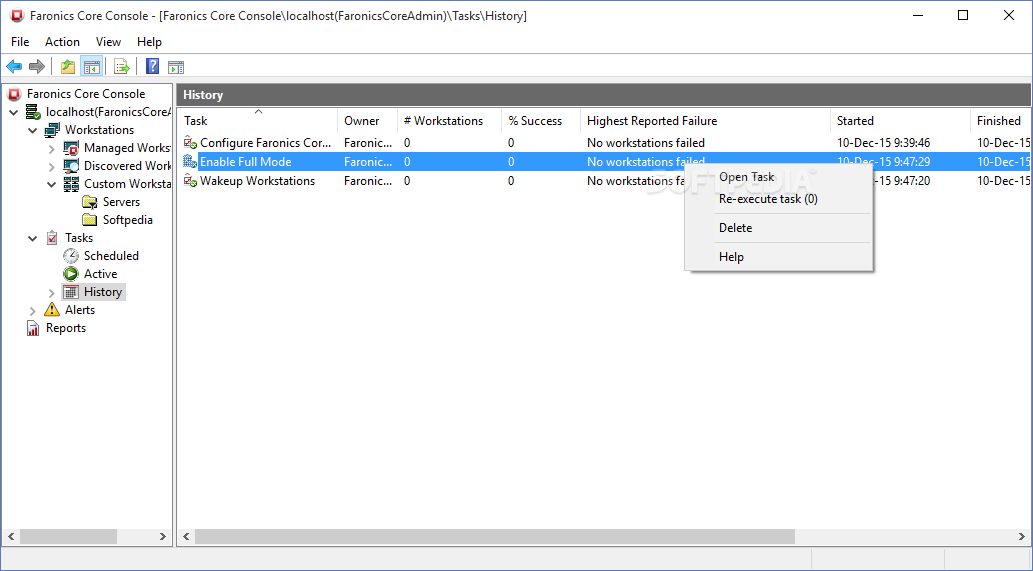Image resolution: width=1033 pixels, height=571 pixels.
Task: Open the Servers folder
Action: [x=121, y=202]
